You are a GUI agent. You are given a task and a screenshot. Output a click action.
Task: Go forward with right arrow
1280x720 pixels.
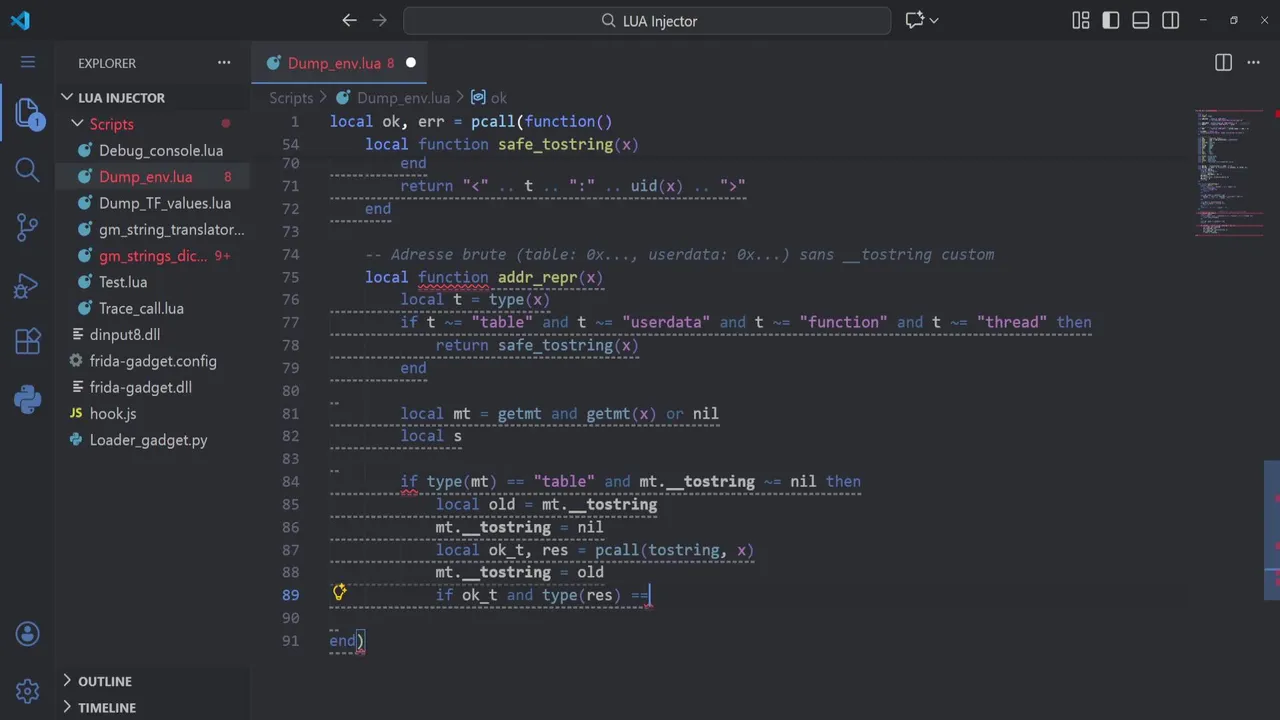coord(379,20)
